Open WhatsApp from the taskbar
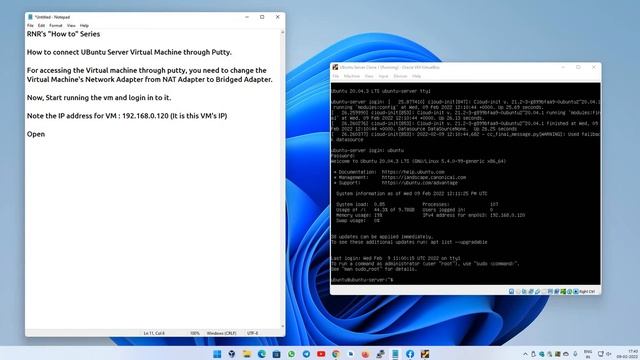Screen dimensions: 640x360 click(291, 354)
